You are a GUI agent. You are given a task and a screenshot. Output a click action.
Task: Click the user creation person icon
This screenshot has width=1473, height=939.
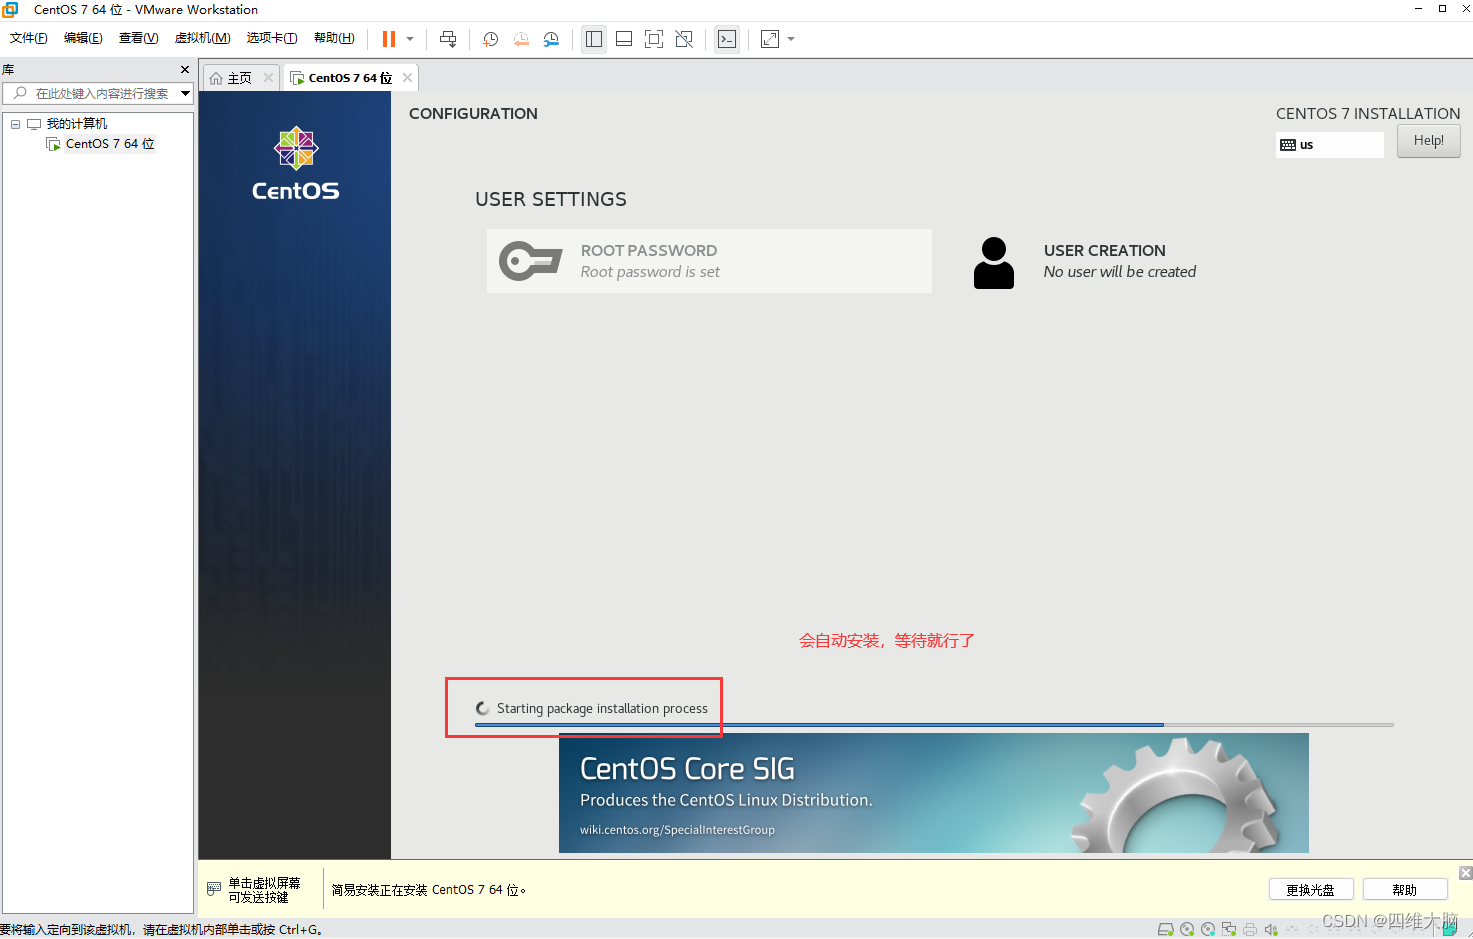point(994,263)
